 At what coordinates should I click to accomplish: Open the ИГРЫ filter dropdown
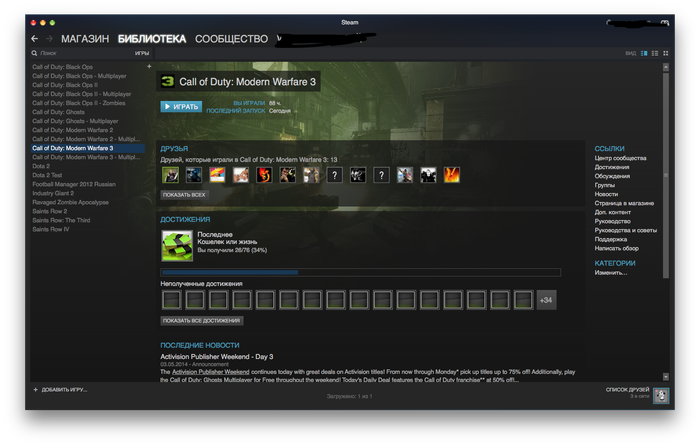[x=142, y=53]
